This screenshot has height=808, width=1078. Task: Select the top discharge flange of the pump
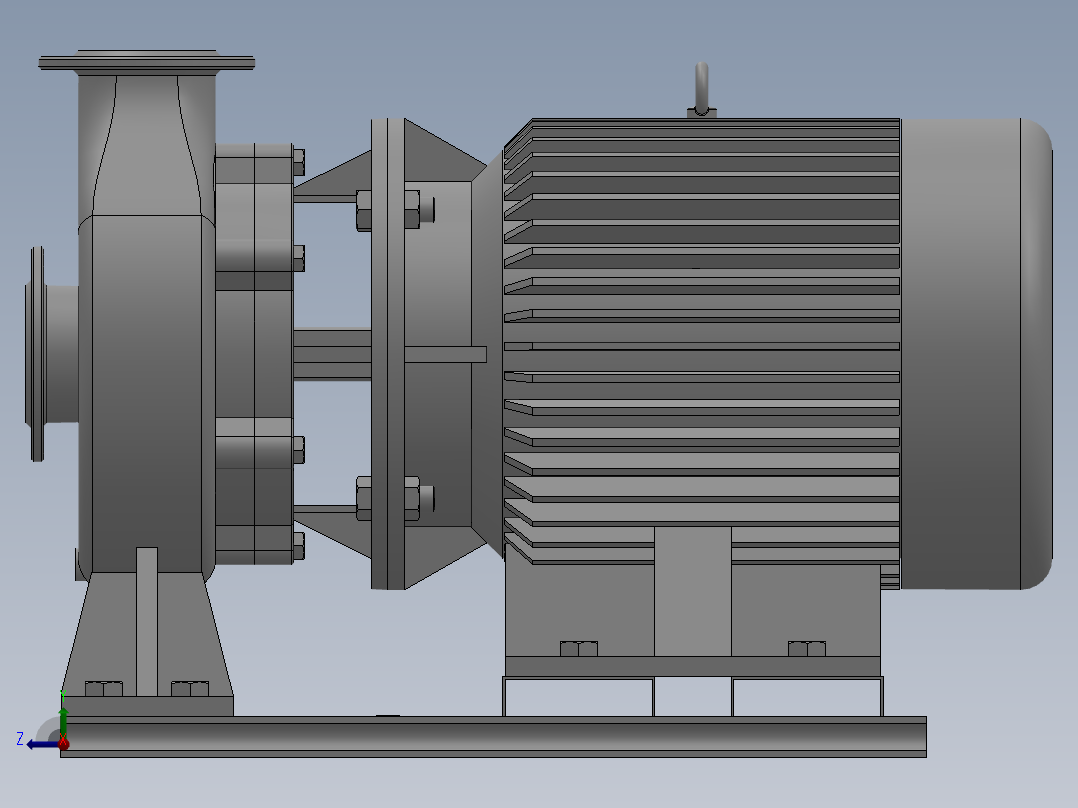146,63
